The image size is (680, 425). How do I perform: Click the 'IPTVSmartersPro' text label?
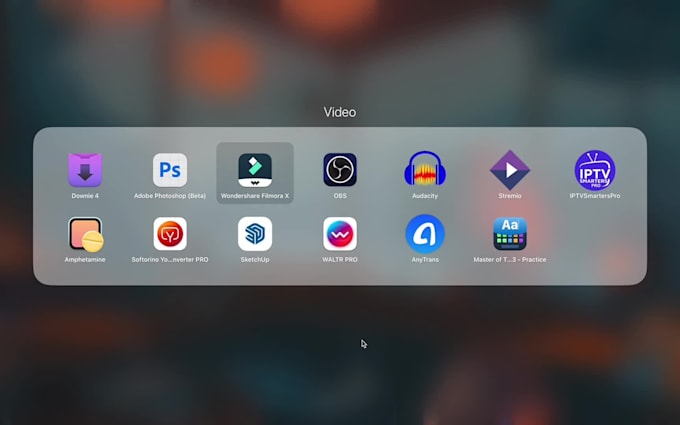595,196
